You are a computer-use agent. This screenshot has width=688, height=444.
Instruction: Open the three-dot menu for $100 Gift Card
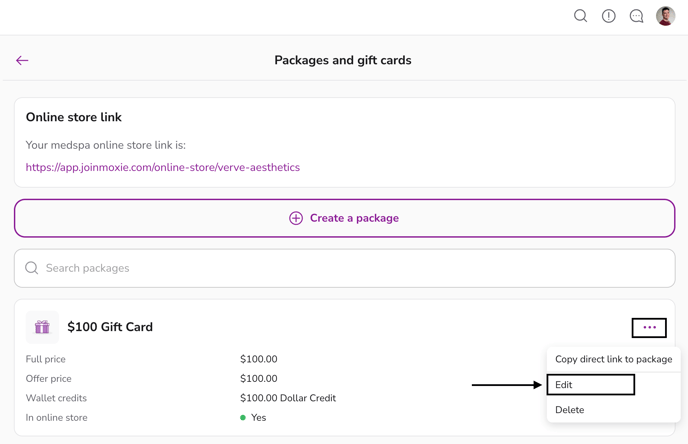[649, 327]
